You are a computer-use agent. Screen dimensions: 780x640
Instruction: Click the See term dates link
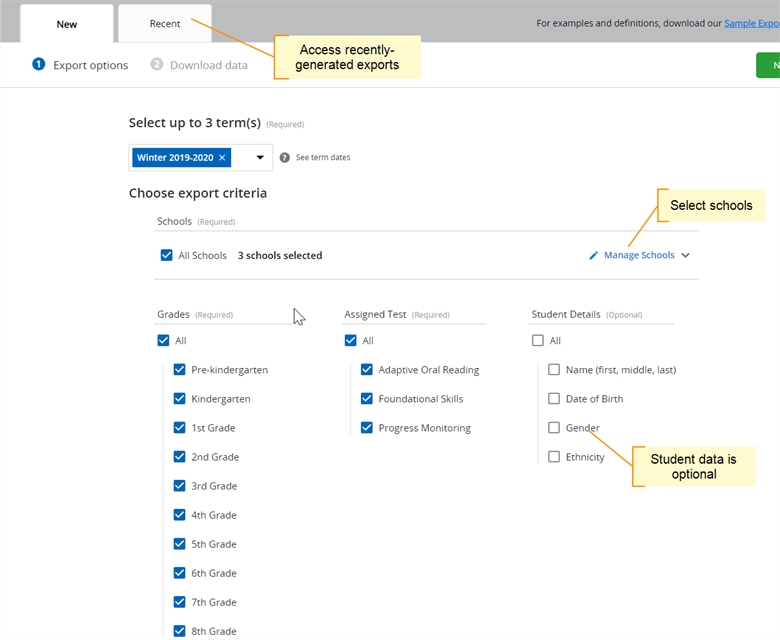tap(323, 158)
